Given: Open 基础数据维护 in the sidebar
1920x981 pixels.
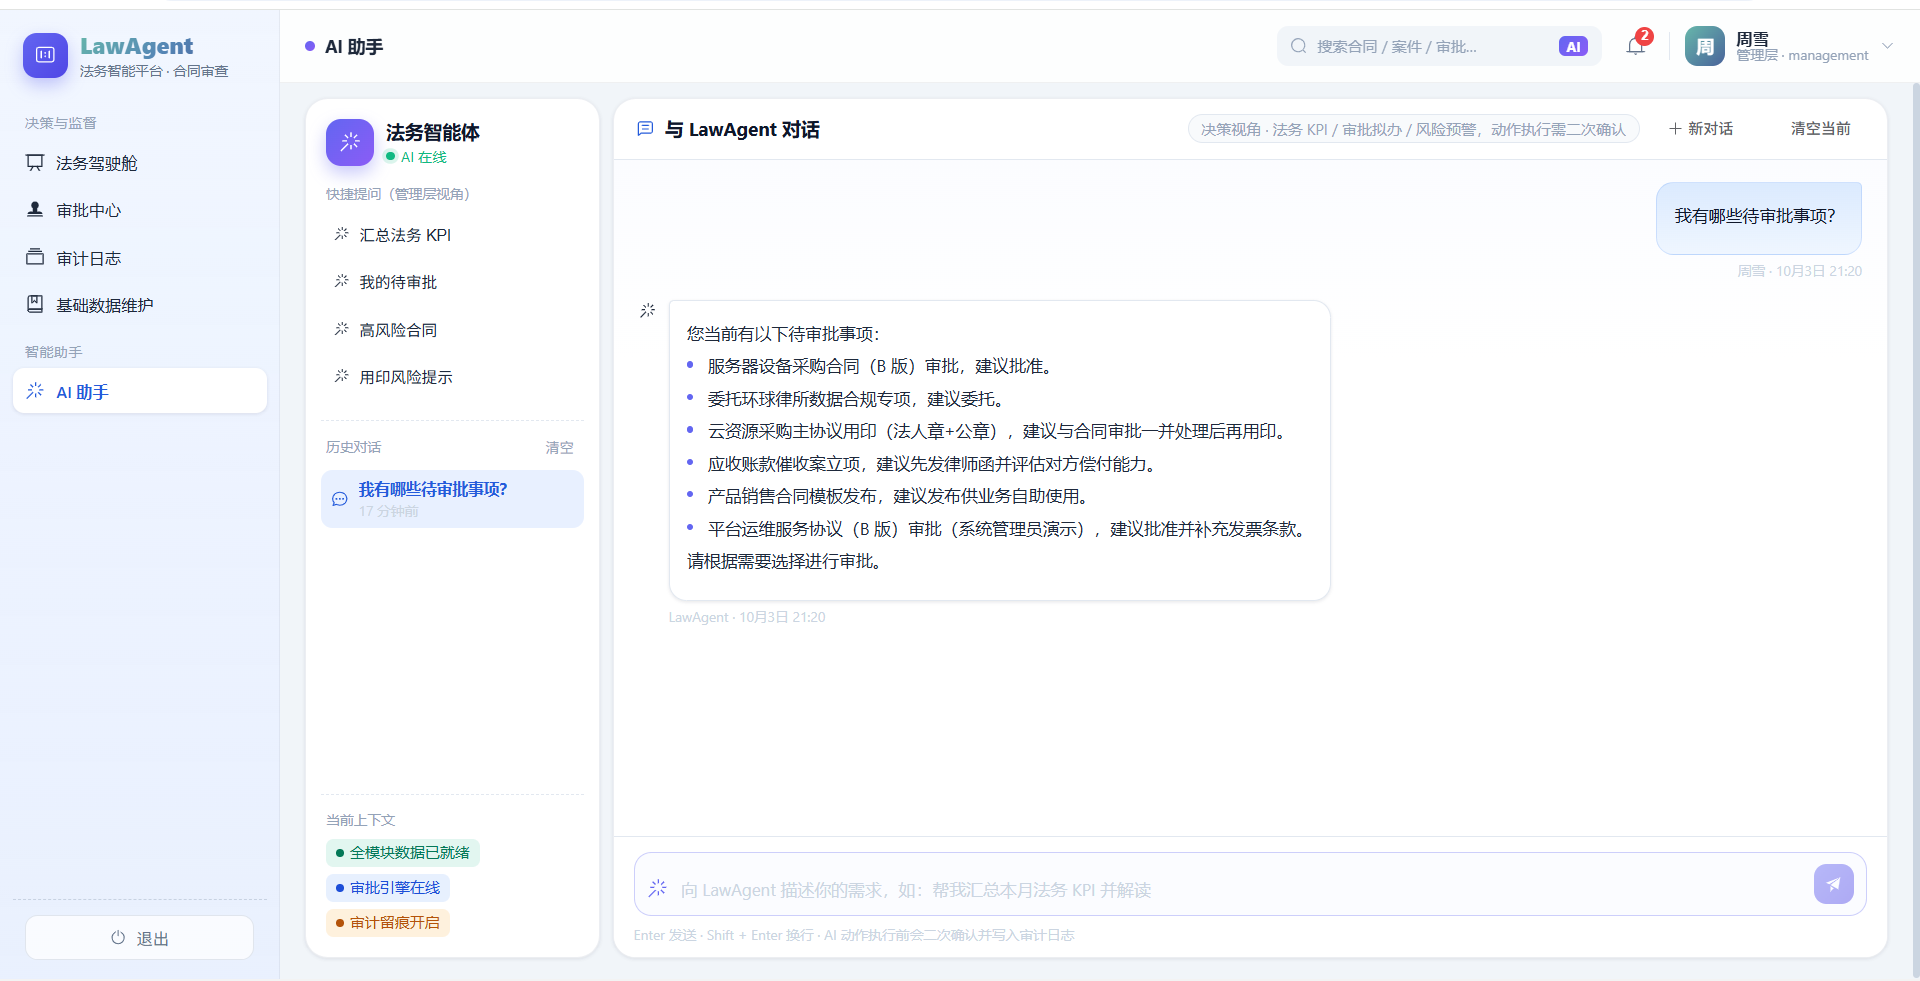Looking at the screenshot, I should 140,305.
